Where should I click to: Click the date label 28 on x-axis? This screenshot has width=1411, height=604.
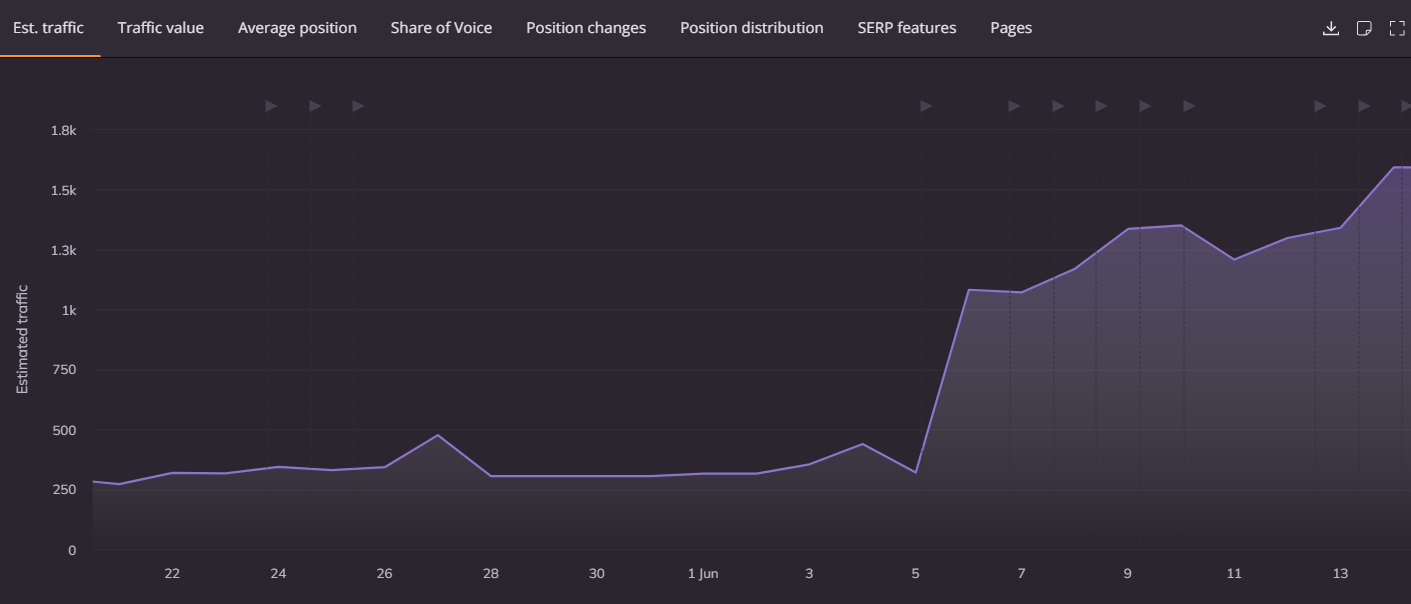coord(490,574)
